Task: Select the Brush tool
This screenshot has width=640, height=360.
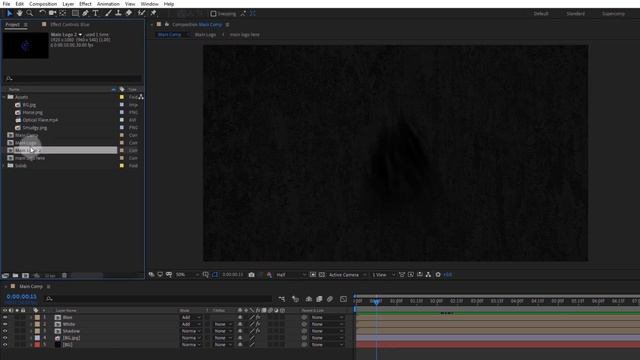Action: 108,13
